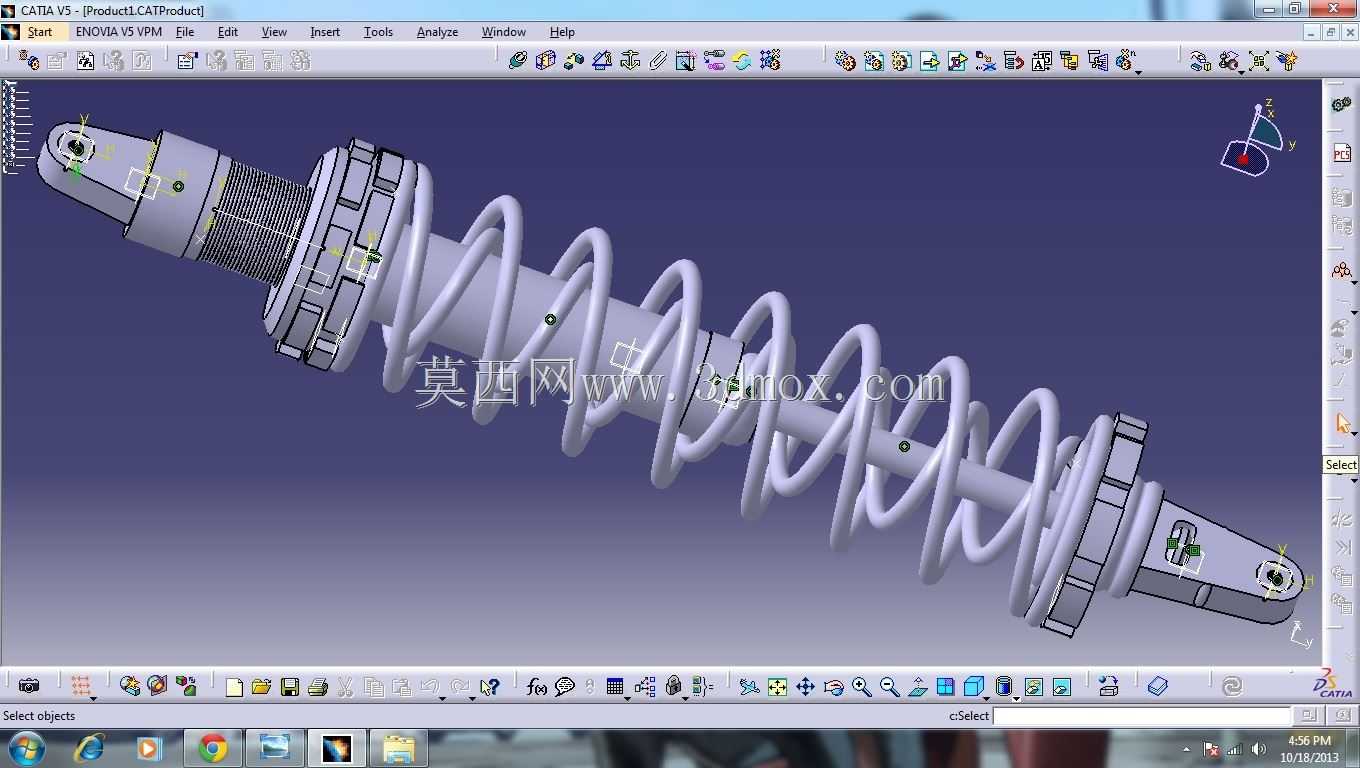Click the Design Table icon
The width and height of the screenshot is (1360, 768).
point(615,687)
